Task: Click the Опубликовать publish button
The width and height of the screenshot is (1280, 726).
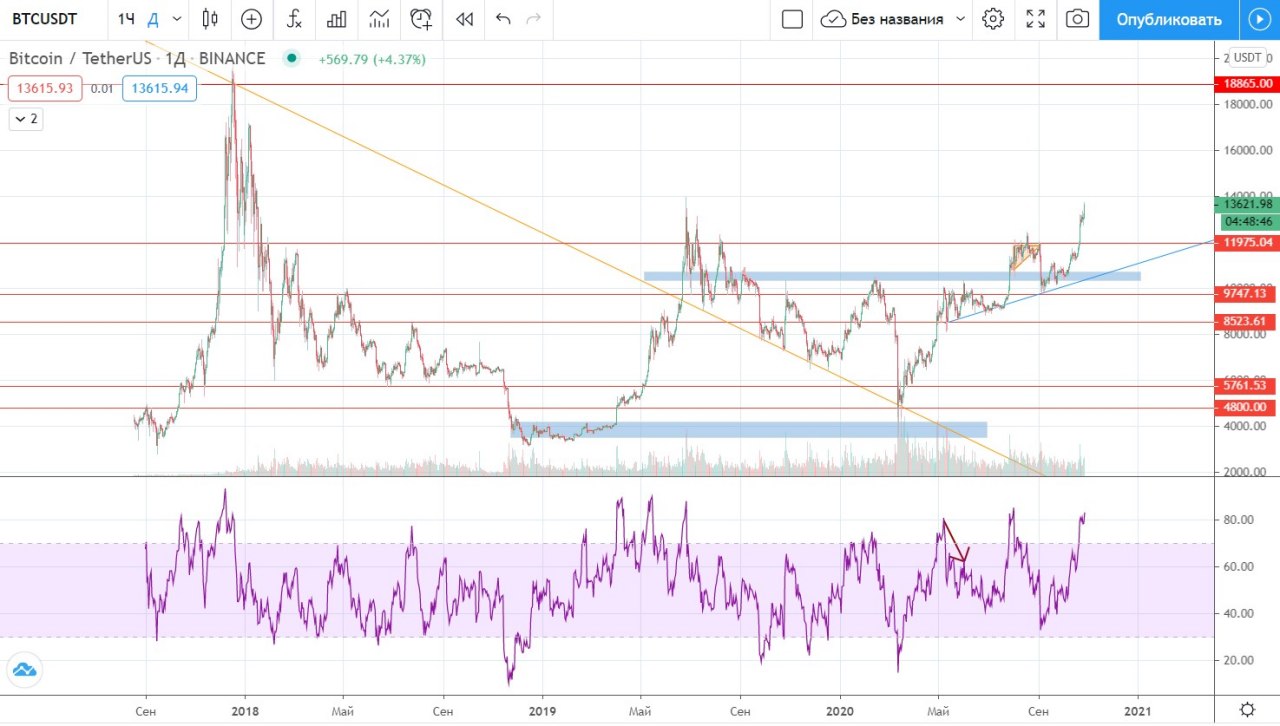Action: click(x=1169, y=20)
